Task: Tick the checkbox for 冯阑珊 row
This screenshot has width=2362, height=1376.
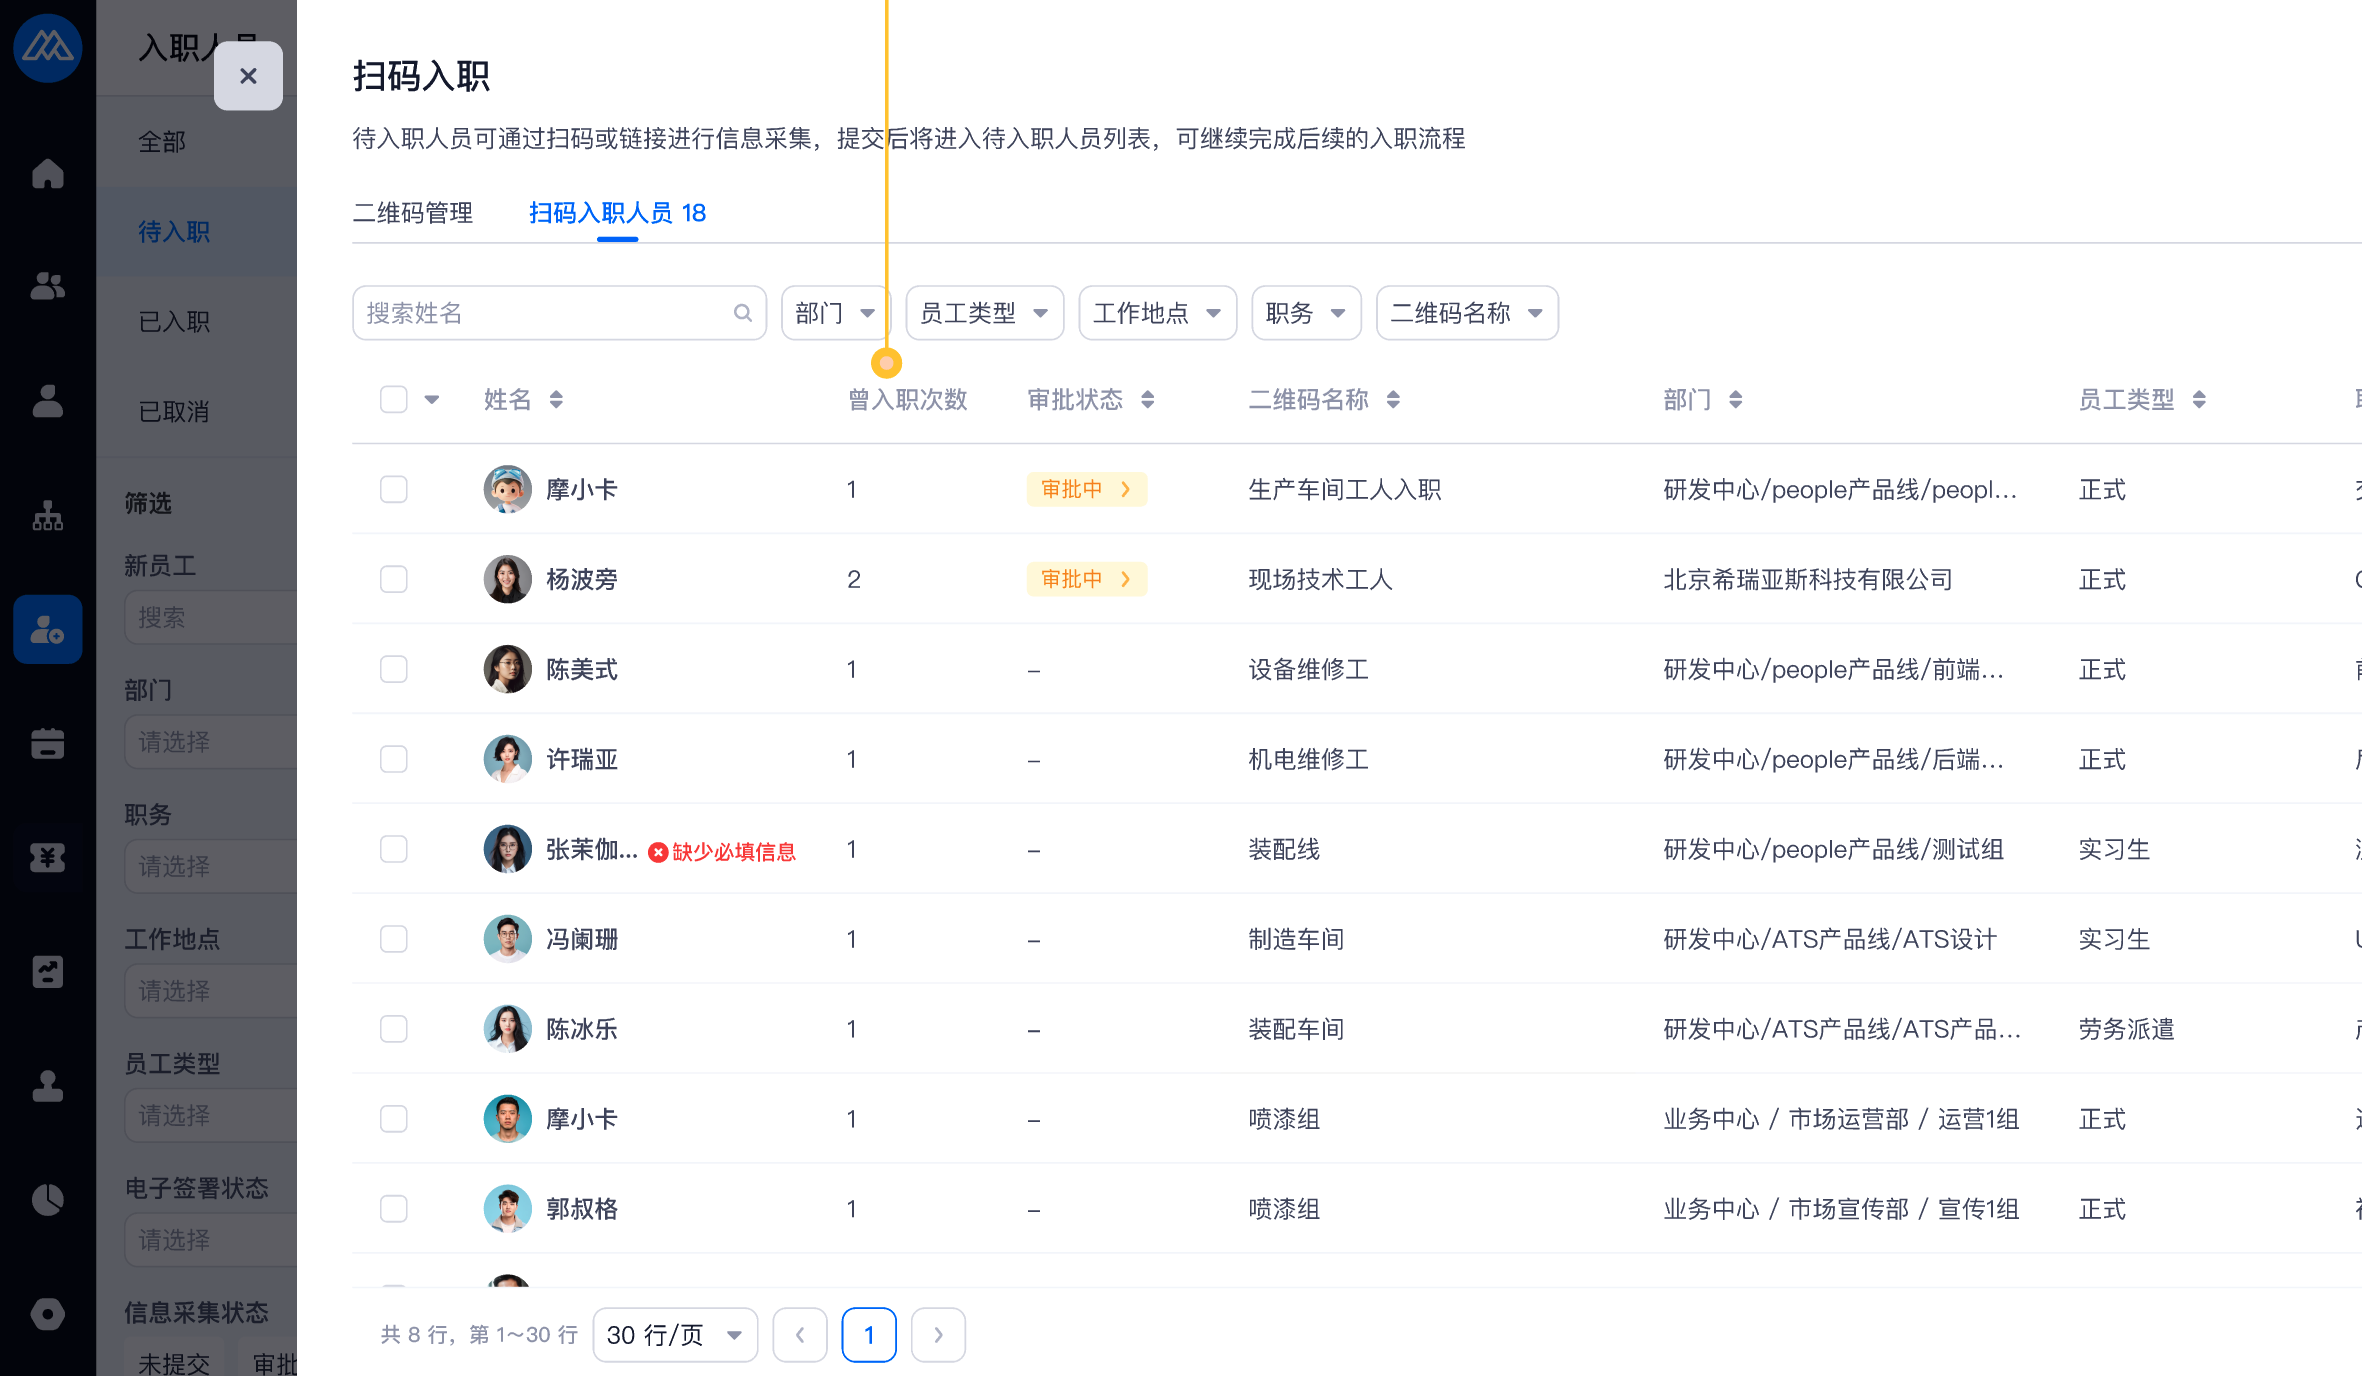Action: (x=394, y=939)
